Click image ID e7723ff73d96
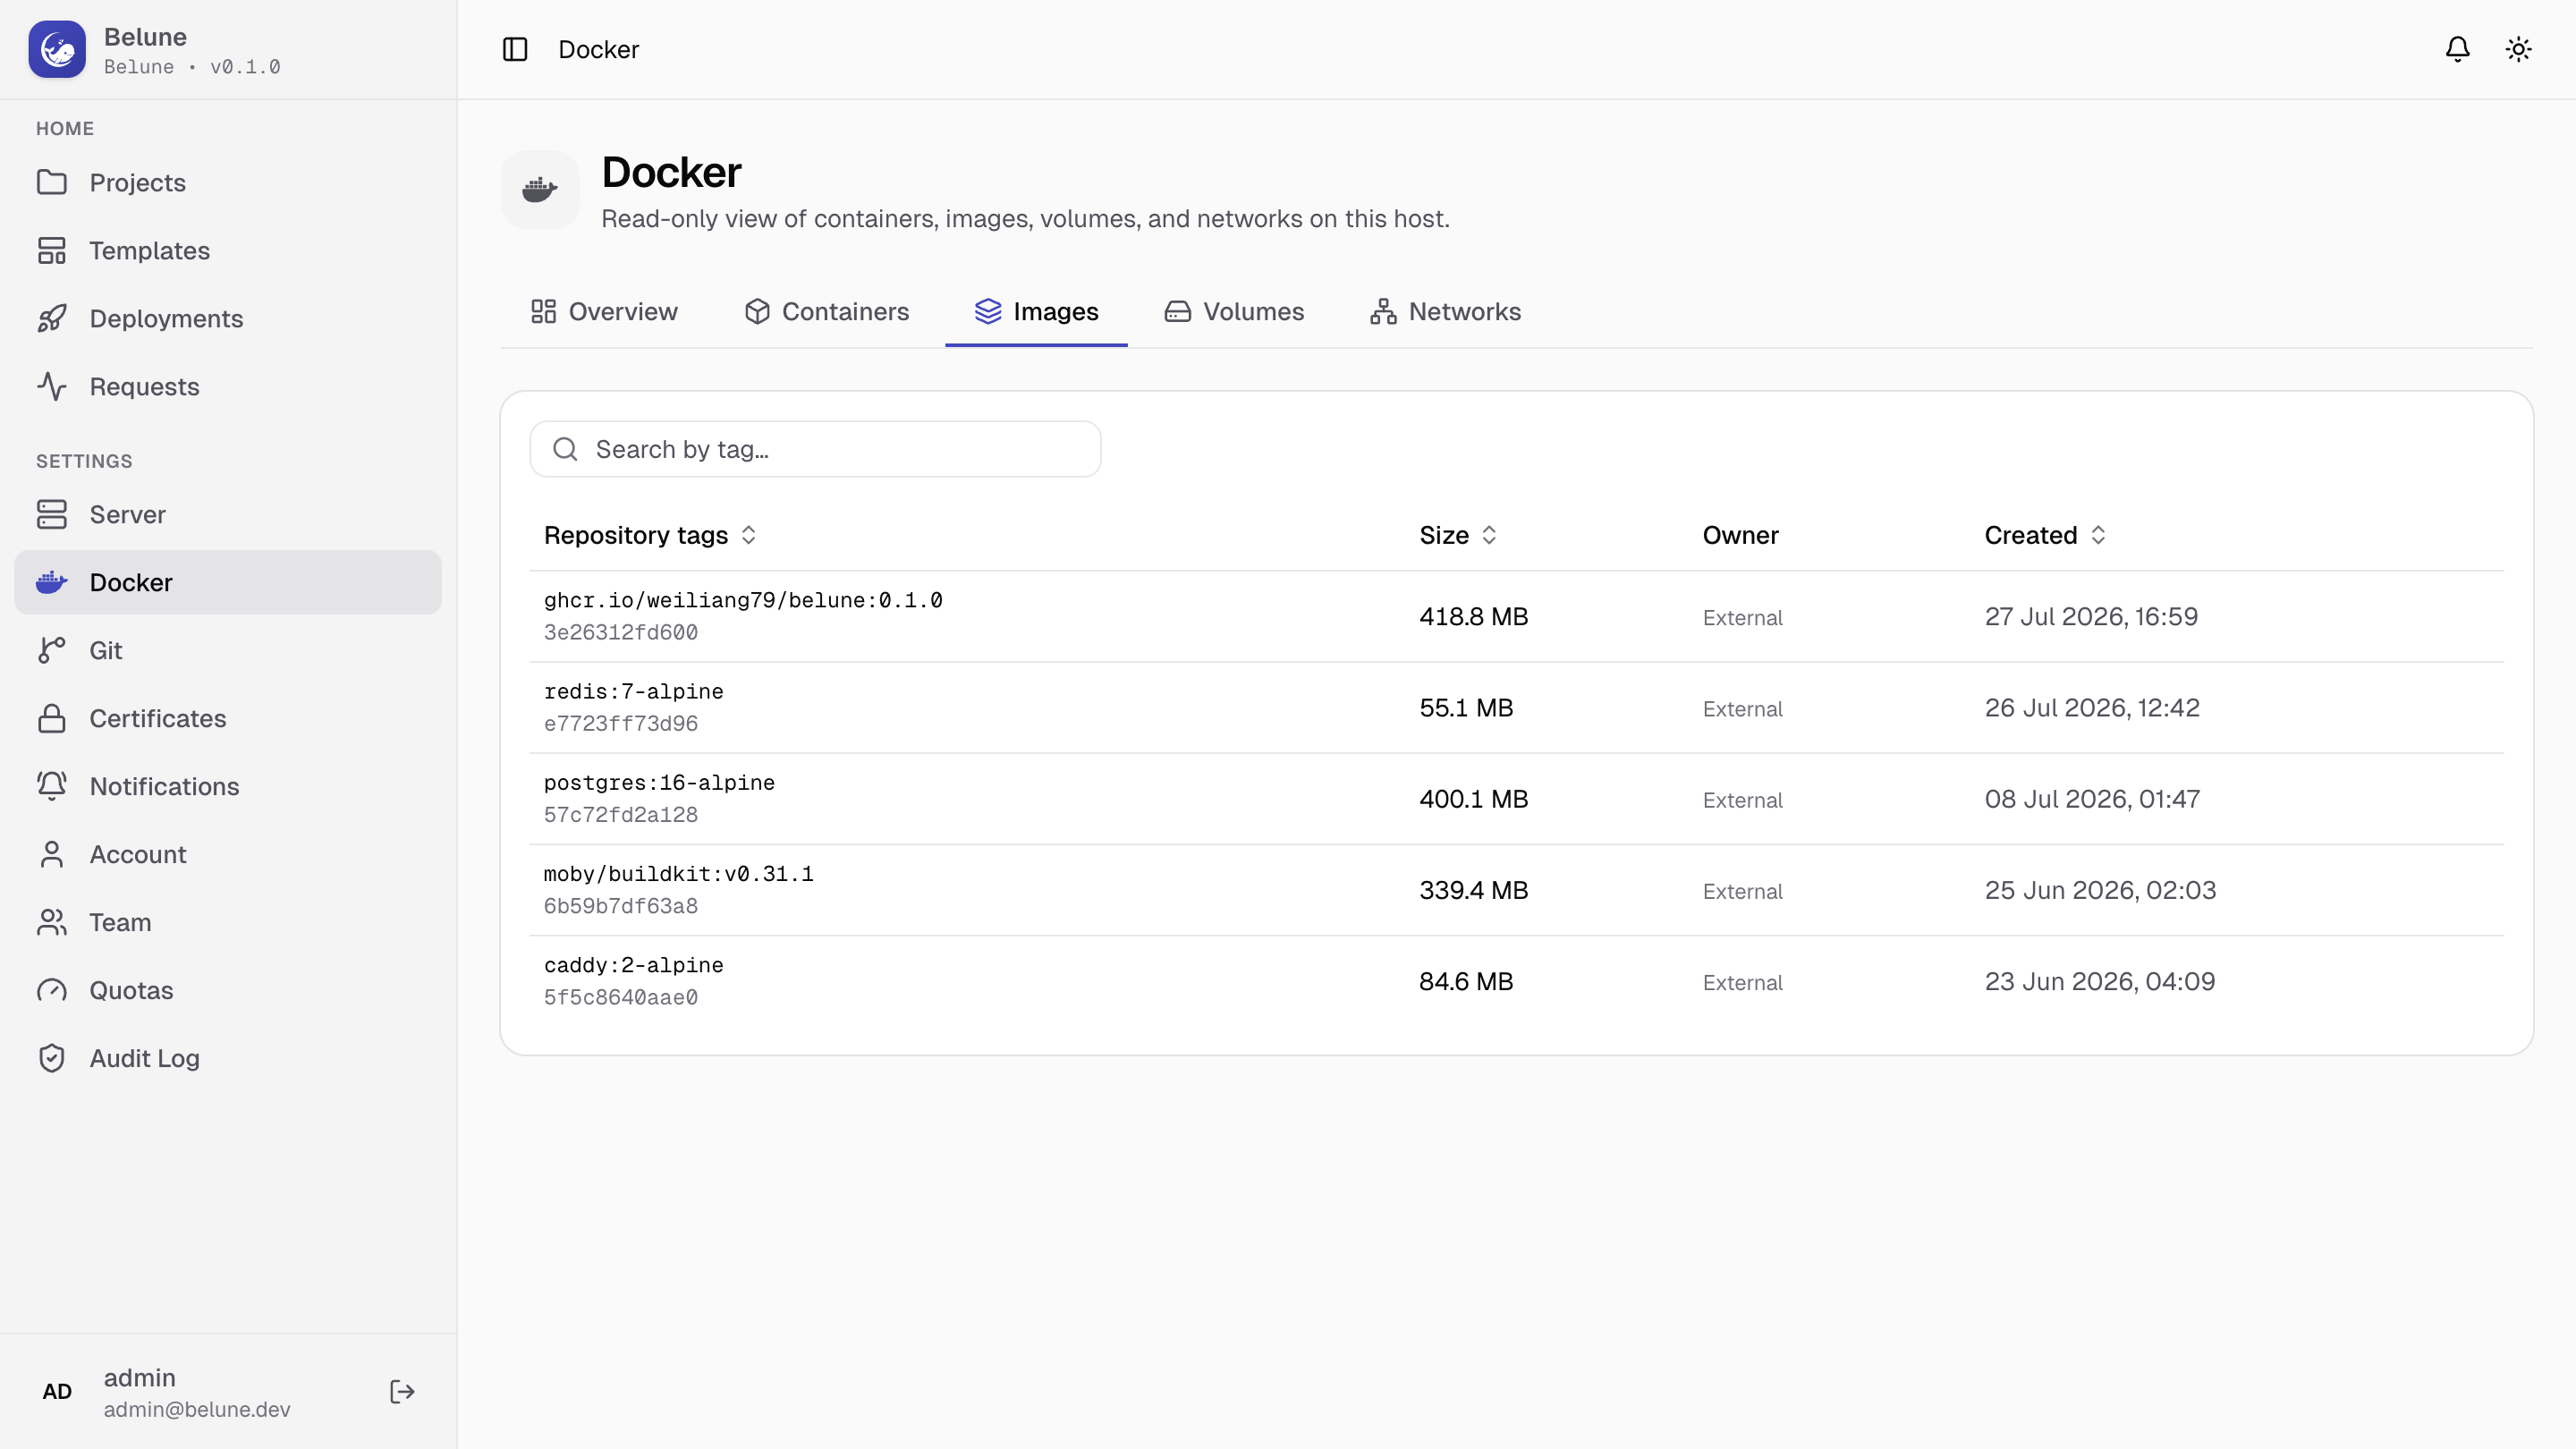The height and width of the screenshot is (1449, 2576). (620, 723)
